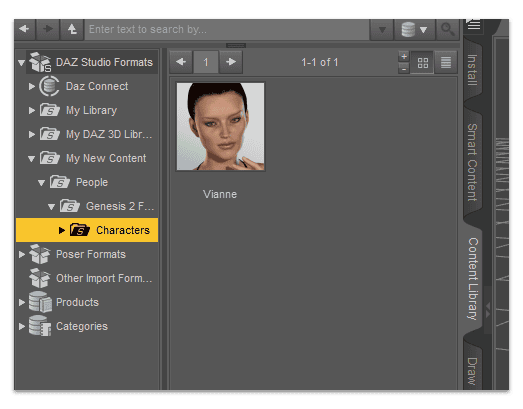Open the search history dropdown arrow

[382, 29]
